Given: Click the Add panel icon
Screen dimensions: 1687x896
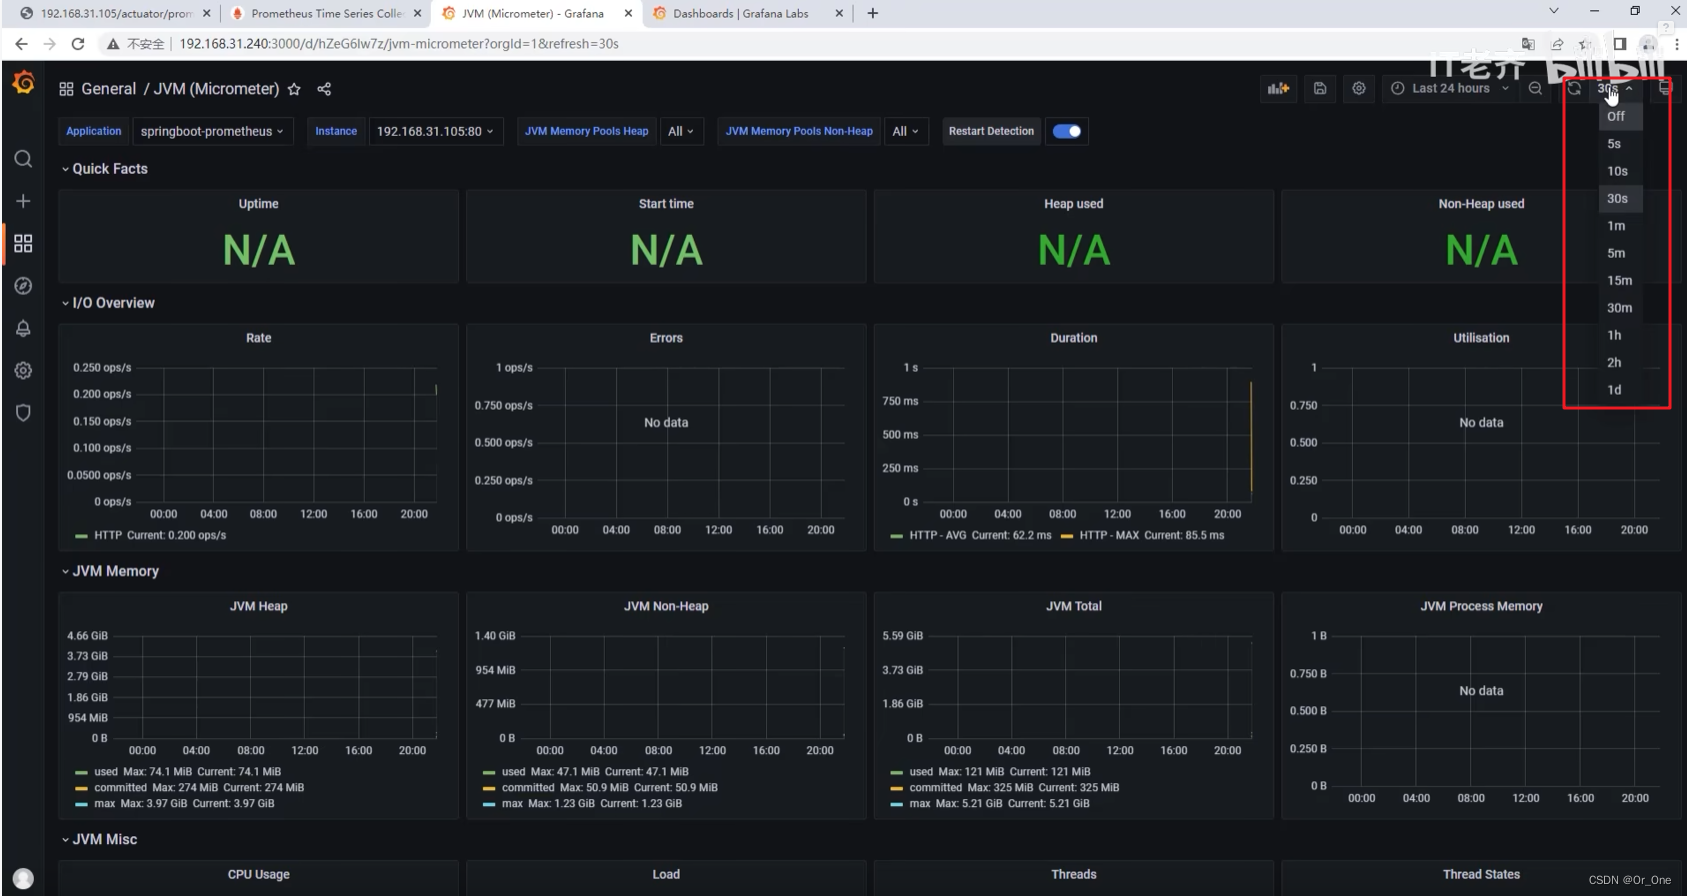Looking at the screenshot, I should coord(1278,88).
